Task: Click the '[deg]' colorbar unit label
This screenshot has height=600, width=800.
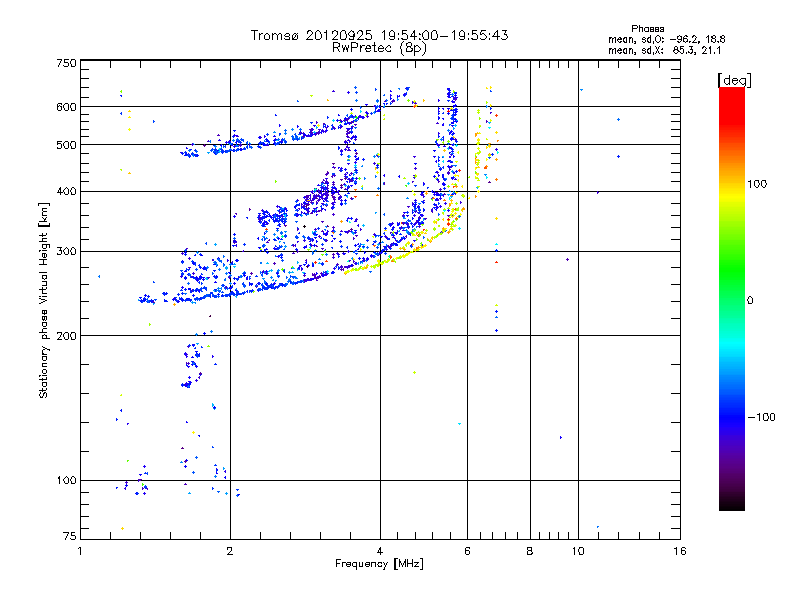Action: click(734, 81)
